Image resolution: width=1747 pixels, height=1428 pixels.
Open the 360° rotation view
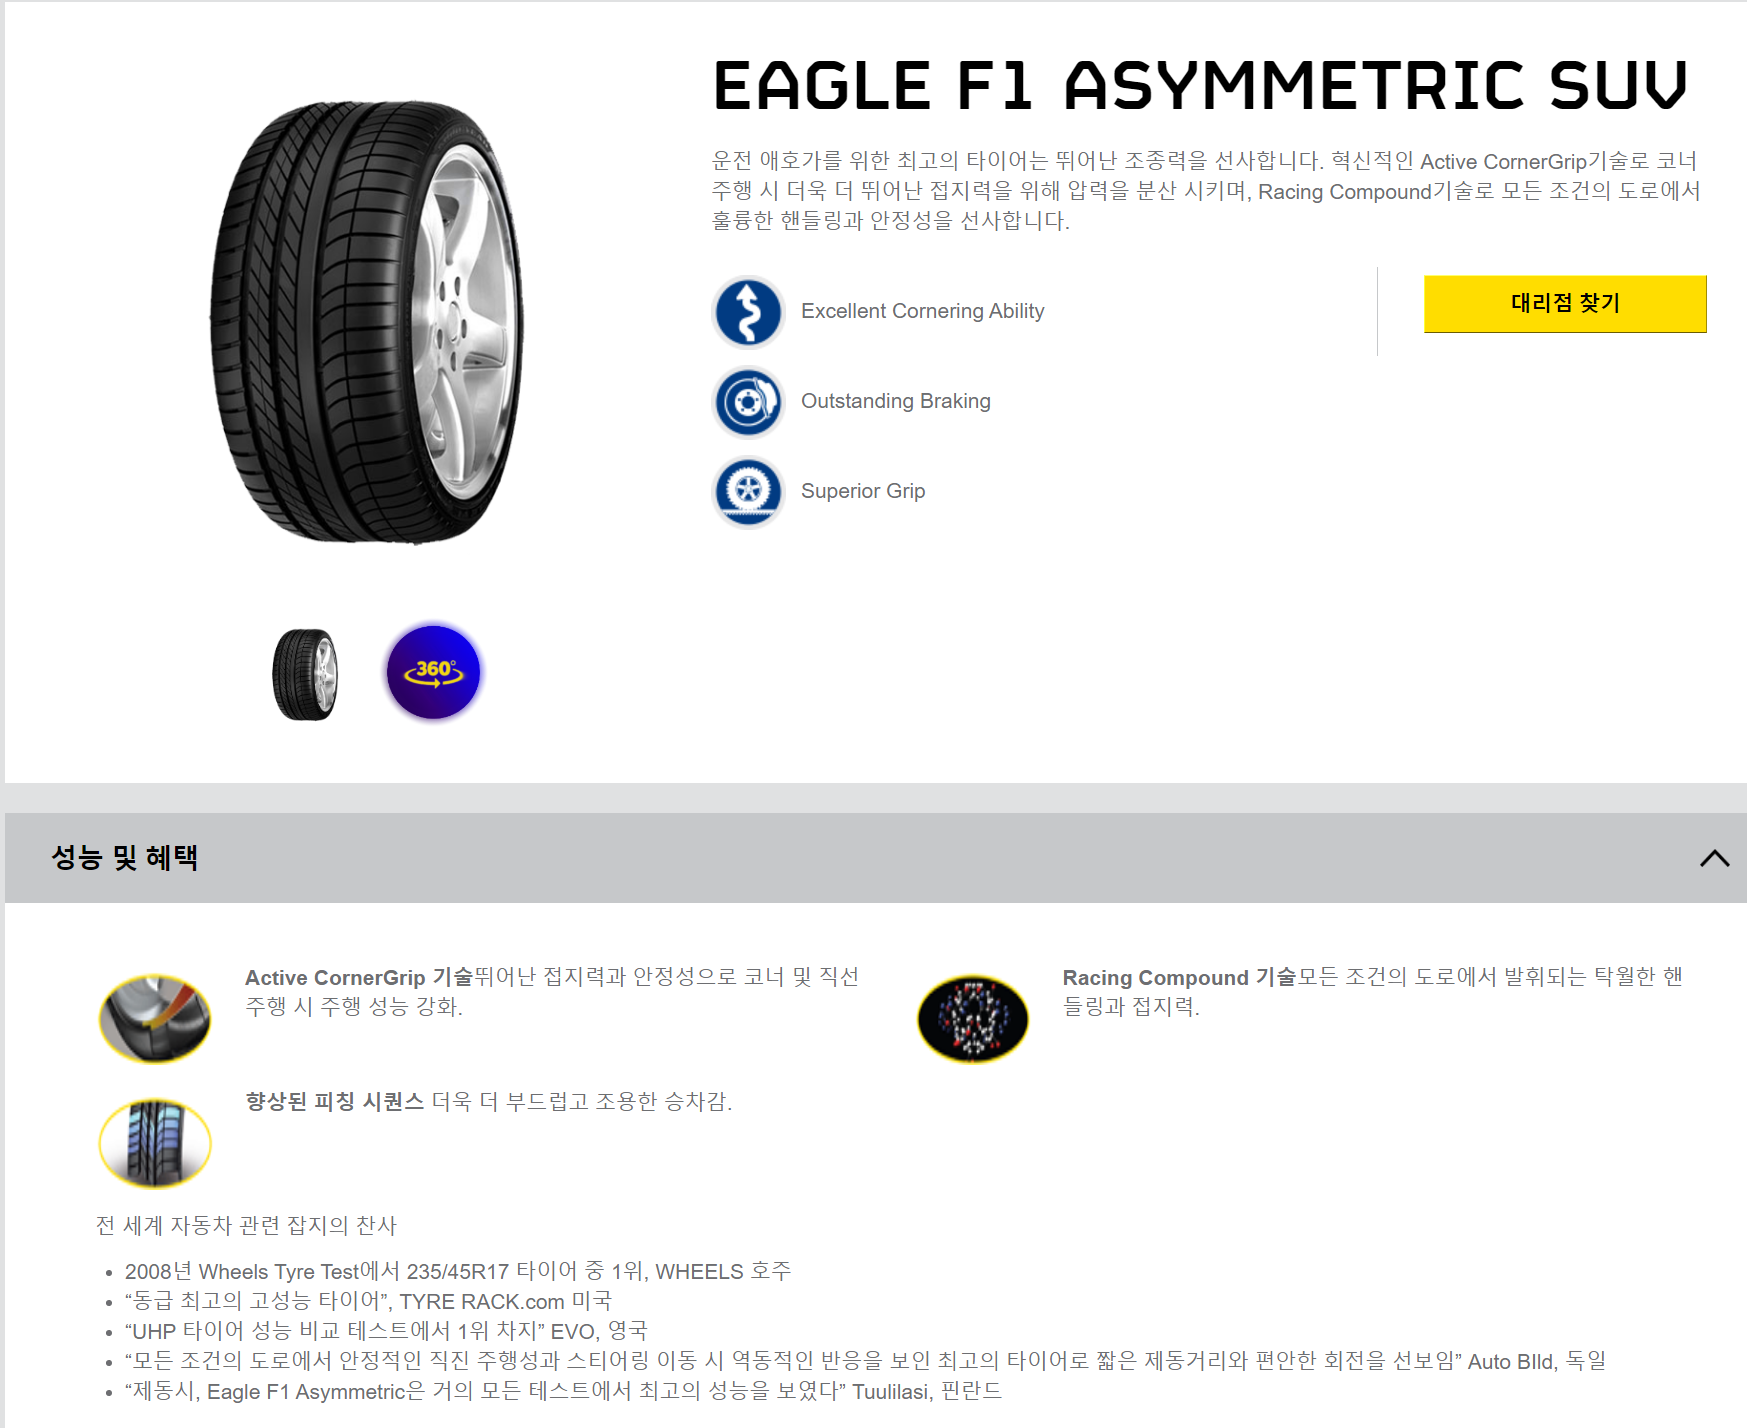pyautogui.click(x=433, y=672)
